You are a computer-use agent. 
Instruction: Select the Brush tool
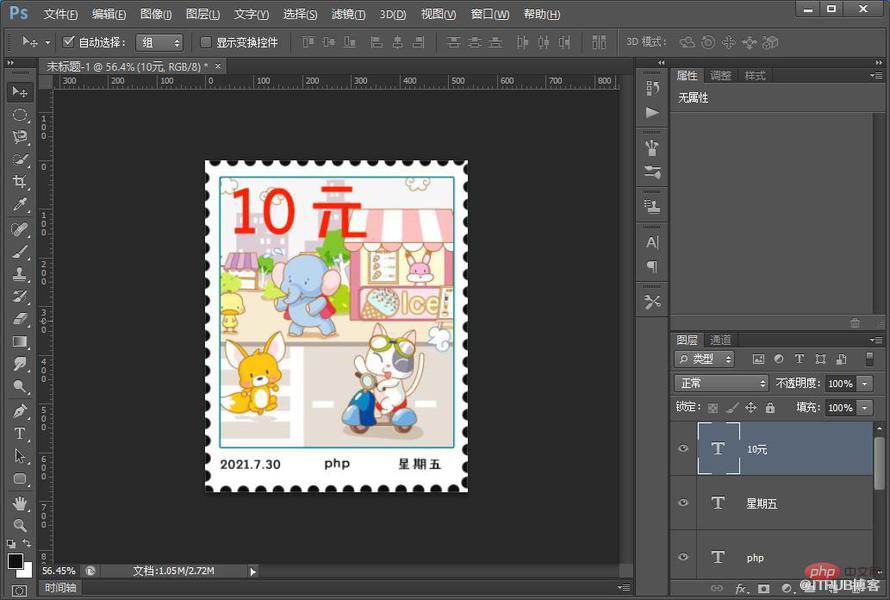point(20,251)
